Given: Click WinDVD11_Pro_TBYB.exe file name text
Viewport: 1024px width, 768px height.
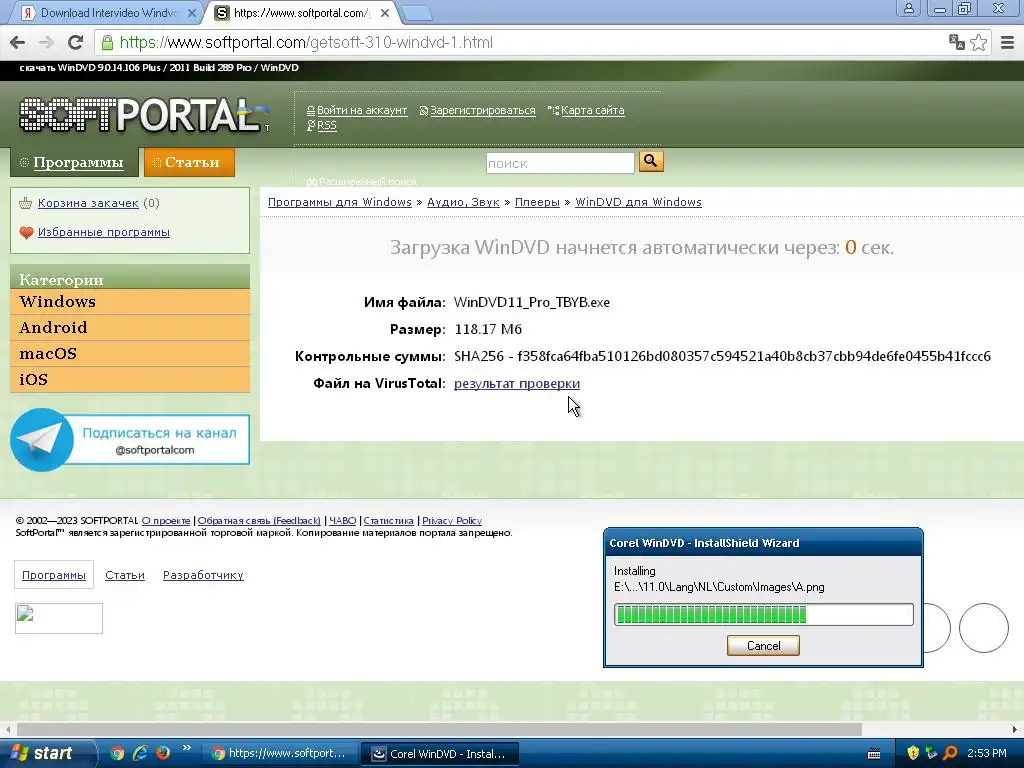Looking at the screenshot, I should (x=532, y=302).
